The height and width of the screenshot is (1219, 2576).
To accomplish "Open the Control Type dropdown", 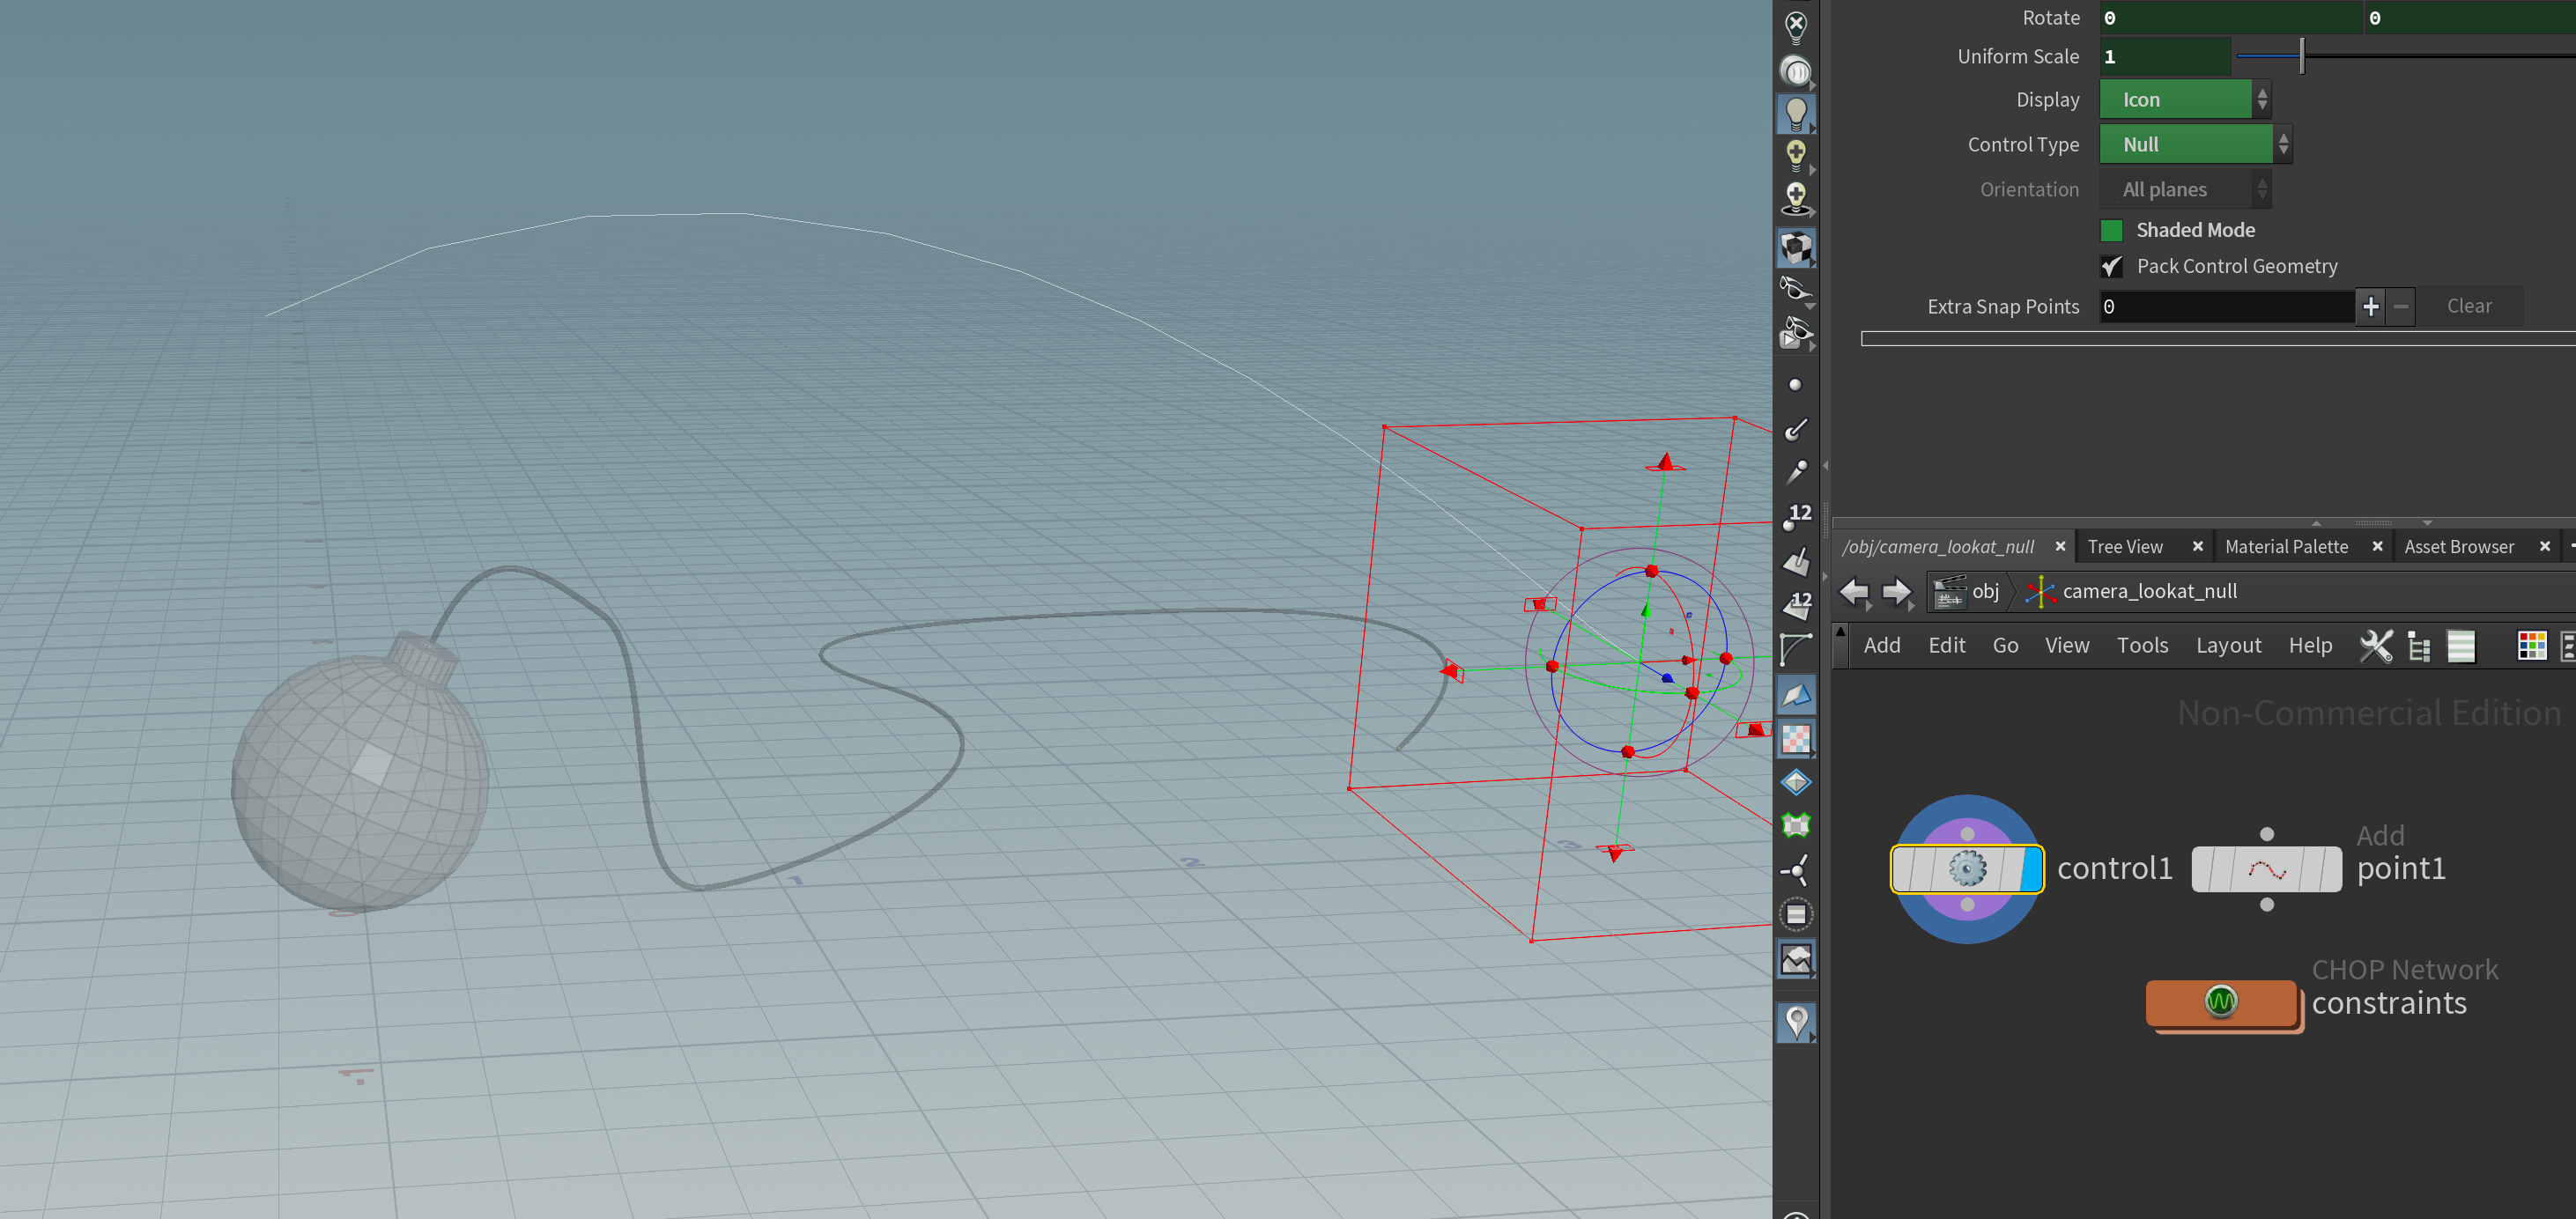I will 2194,145.
